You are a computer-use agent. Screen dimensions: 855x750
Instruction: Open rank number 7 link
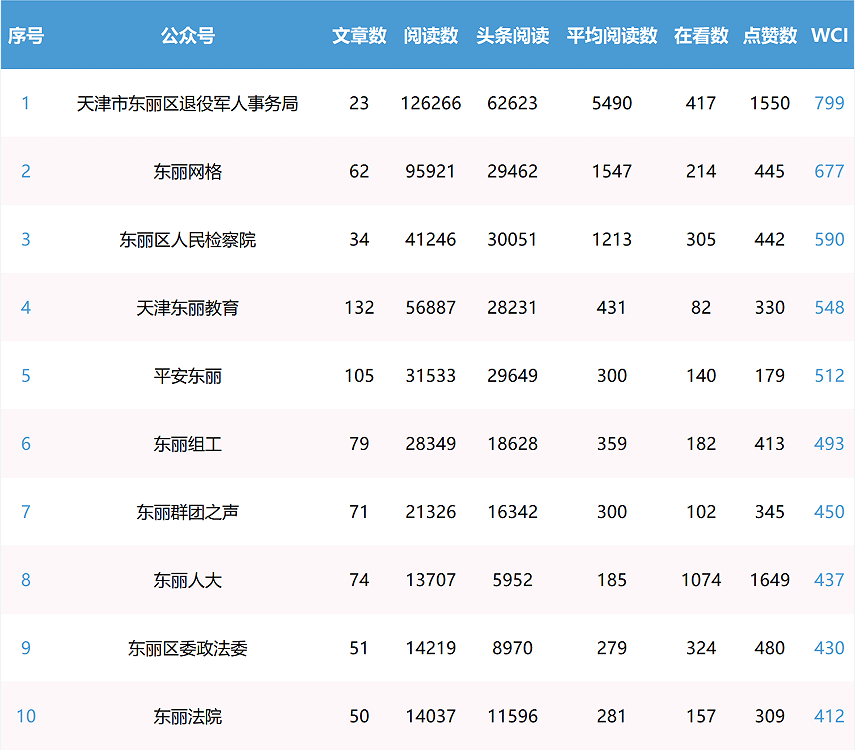tap(26, 512)
